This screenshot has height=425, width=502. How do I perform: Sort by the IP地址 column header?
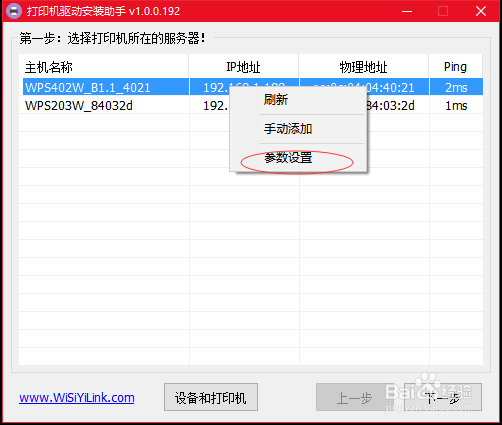tap(244, 67)
